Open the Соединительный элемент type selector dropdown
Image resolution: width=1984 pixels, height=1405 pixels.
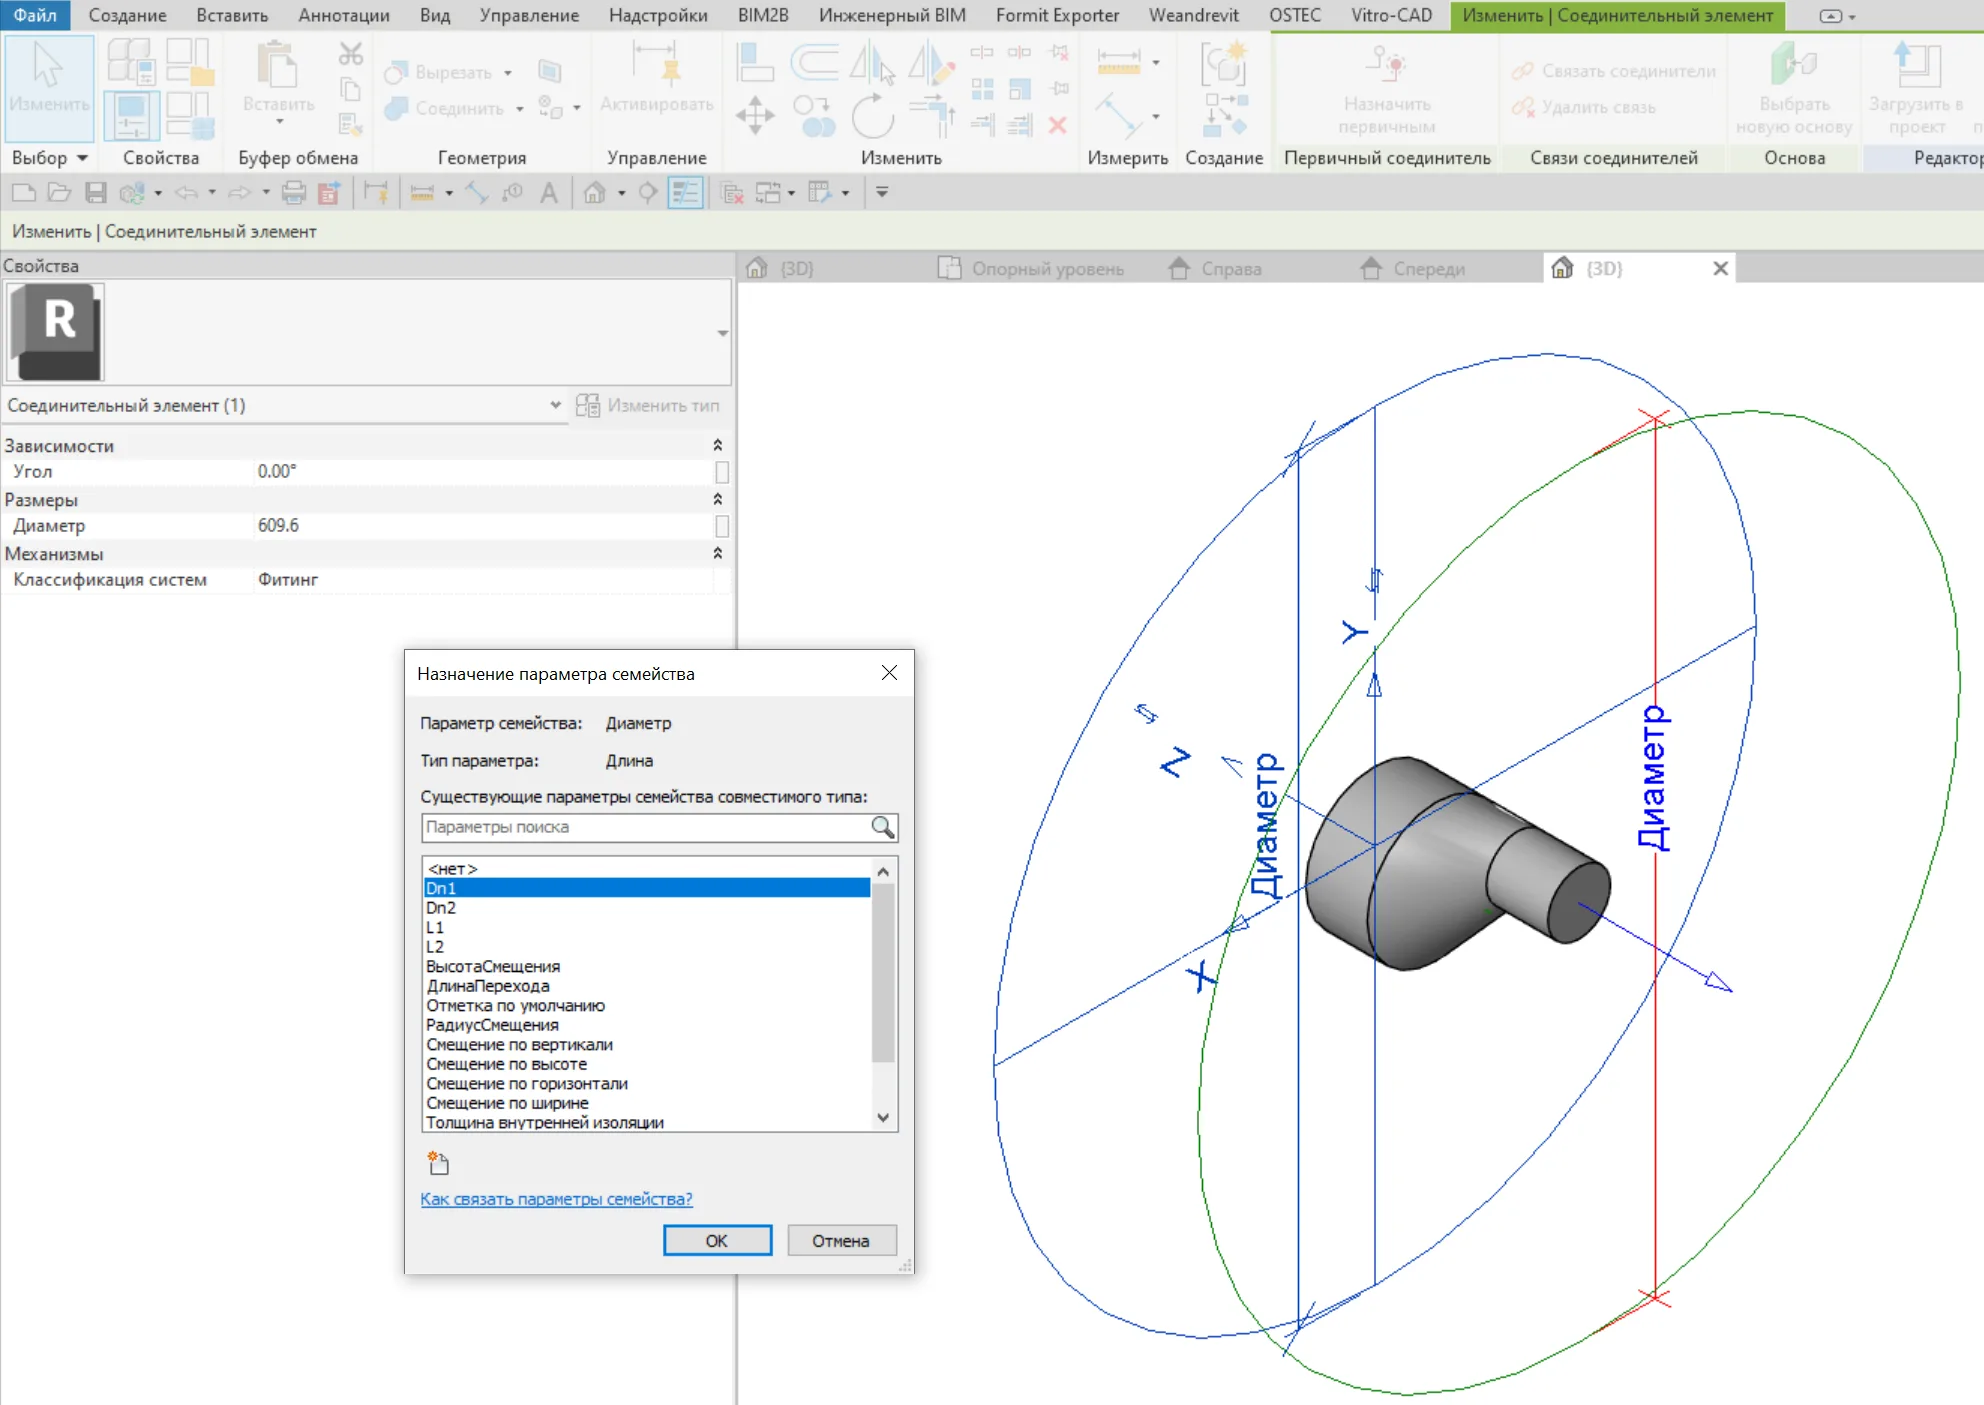[555, 405]
